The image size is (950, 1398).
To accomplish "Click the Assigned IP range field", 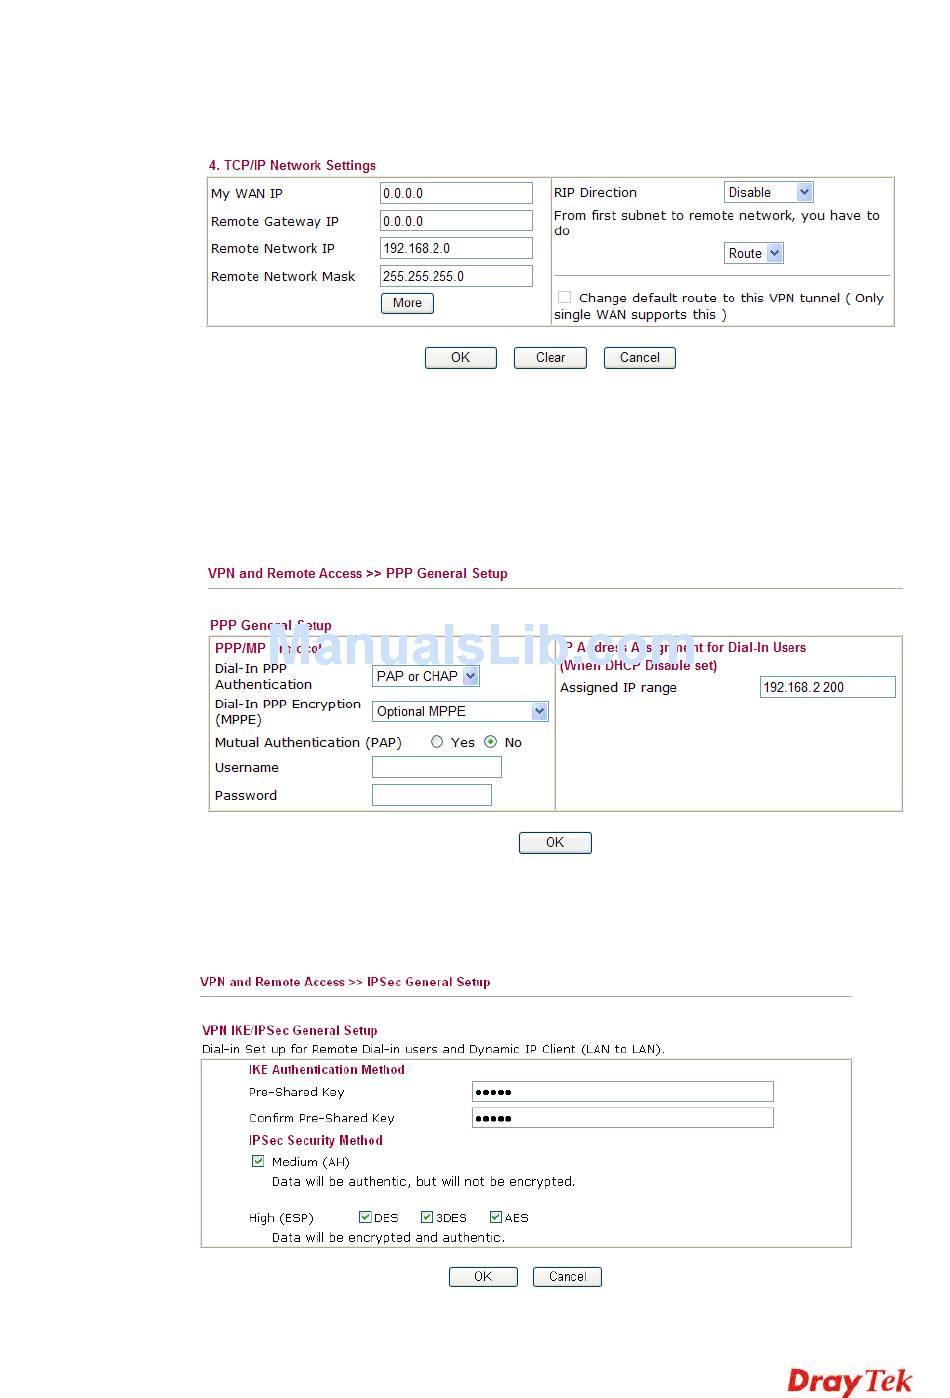I will pos(827,687).
